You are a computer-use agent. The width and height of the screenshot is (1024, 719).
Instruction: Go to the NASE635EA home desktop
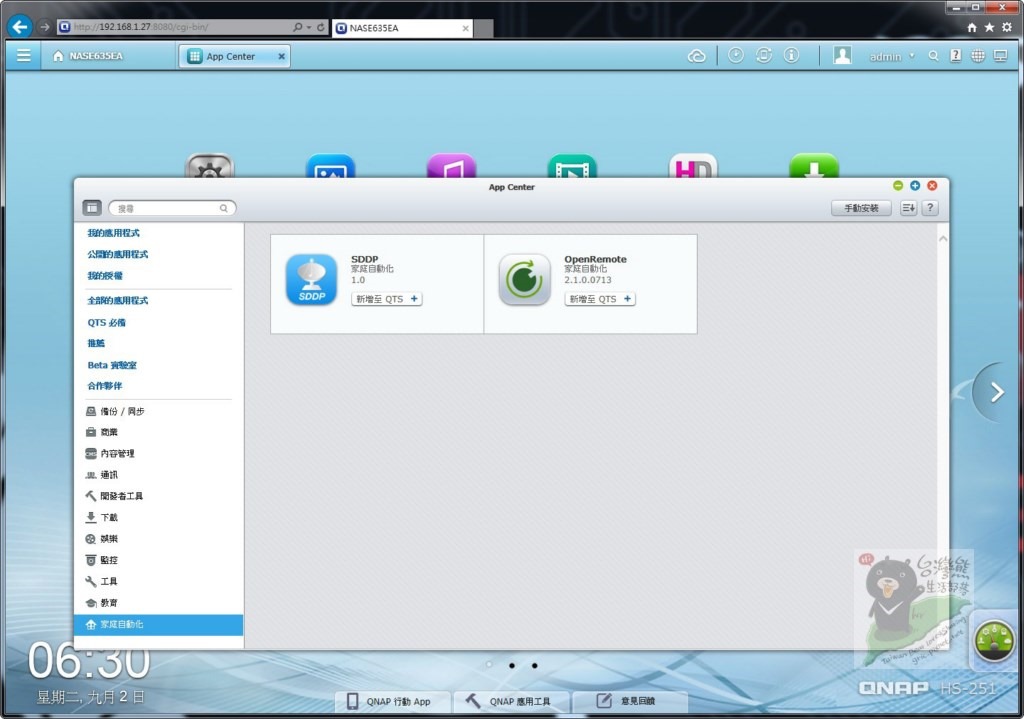[88, 56]
